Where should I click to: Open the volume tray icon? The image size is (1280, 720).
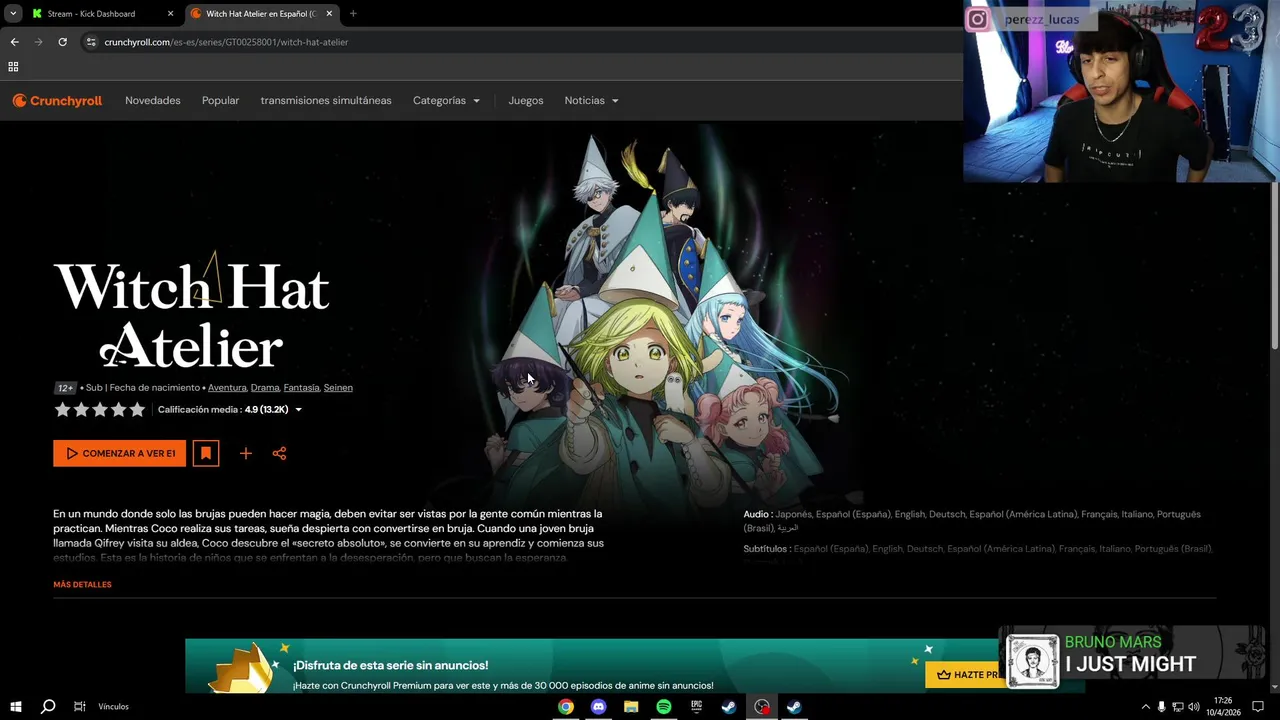click(1194, 707)
